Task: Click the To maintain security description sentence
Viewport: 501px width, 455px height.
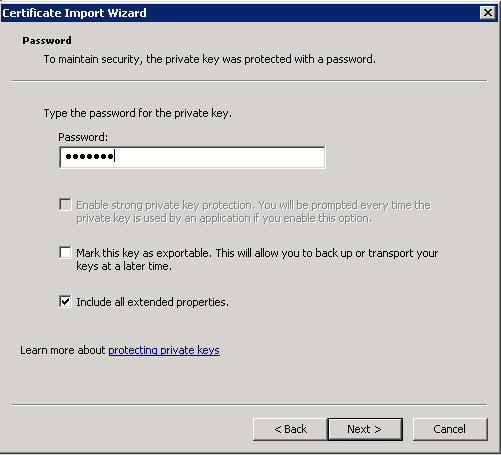Action: point(210,59)
